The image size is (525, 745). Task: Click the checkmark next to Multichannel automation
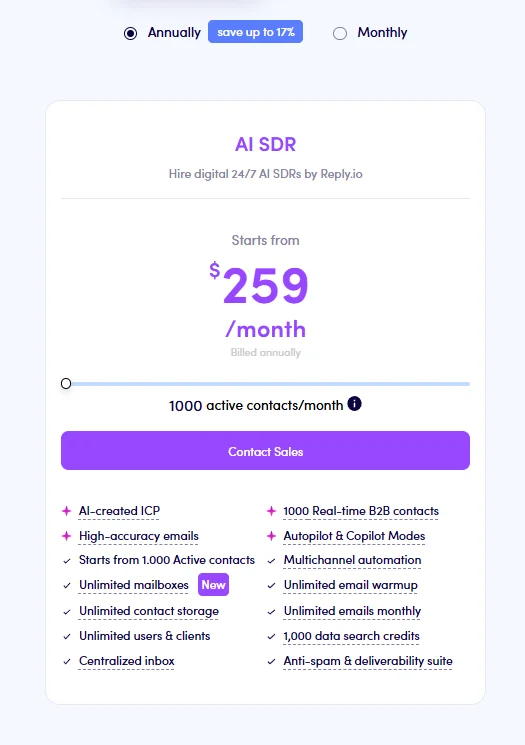[271, 561]
